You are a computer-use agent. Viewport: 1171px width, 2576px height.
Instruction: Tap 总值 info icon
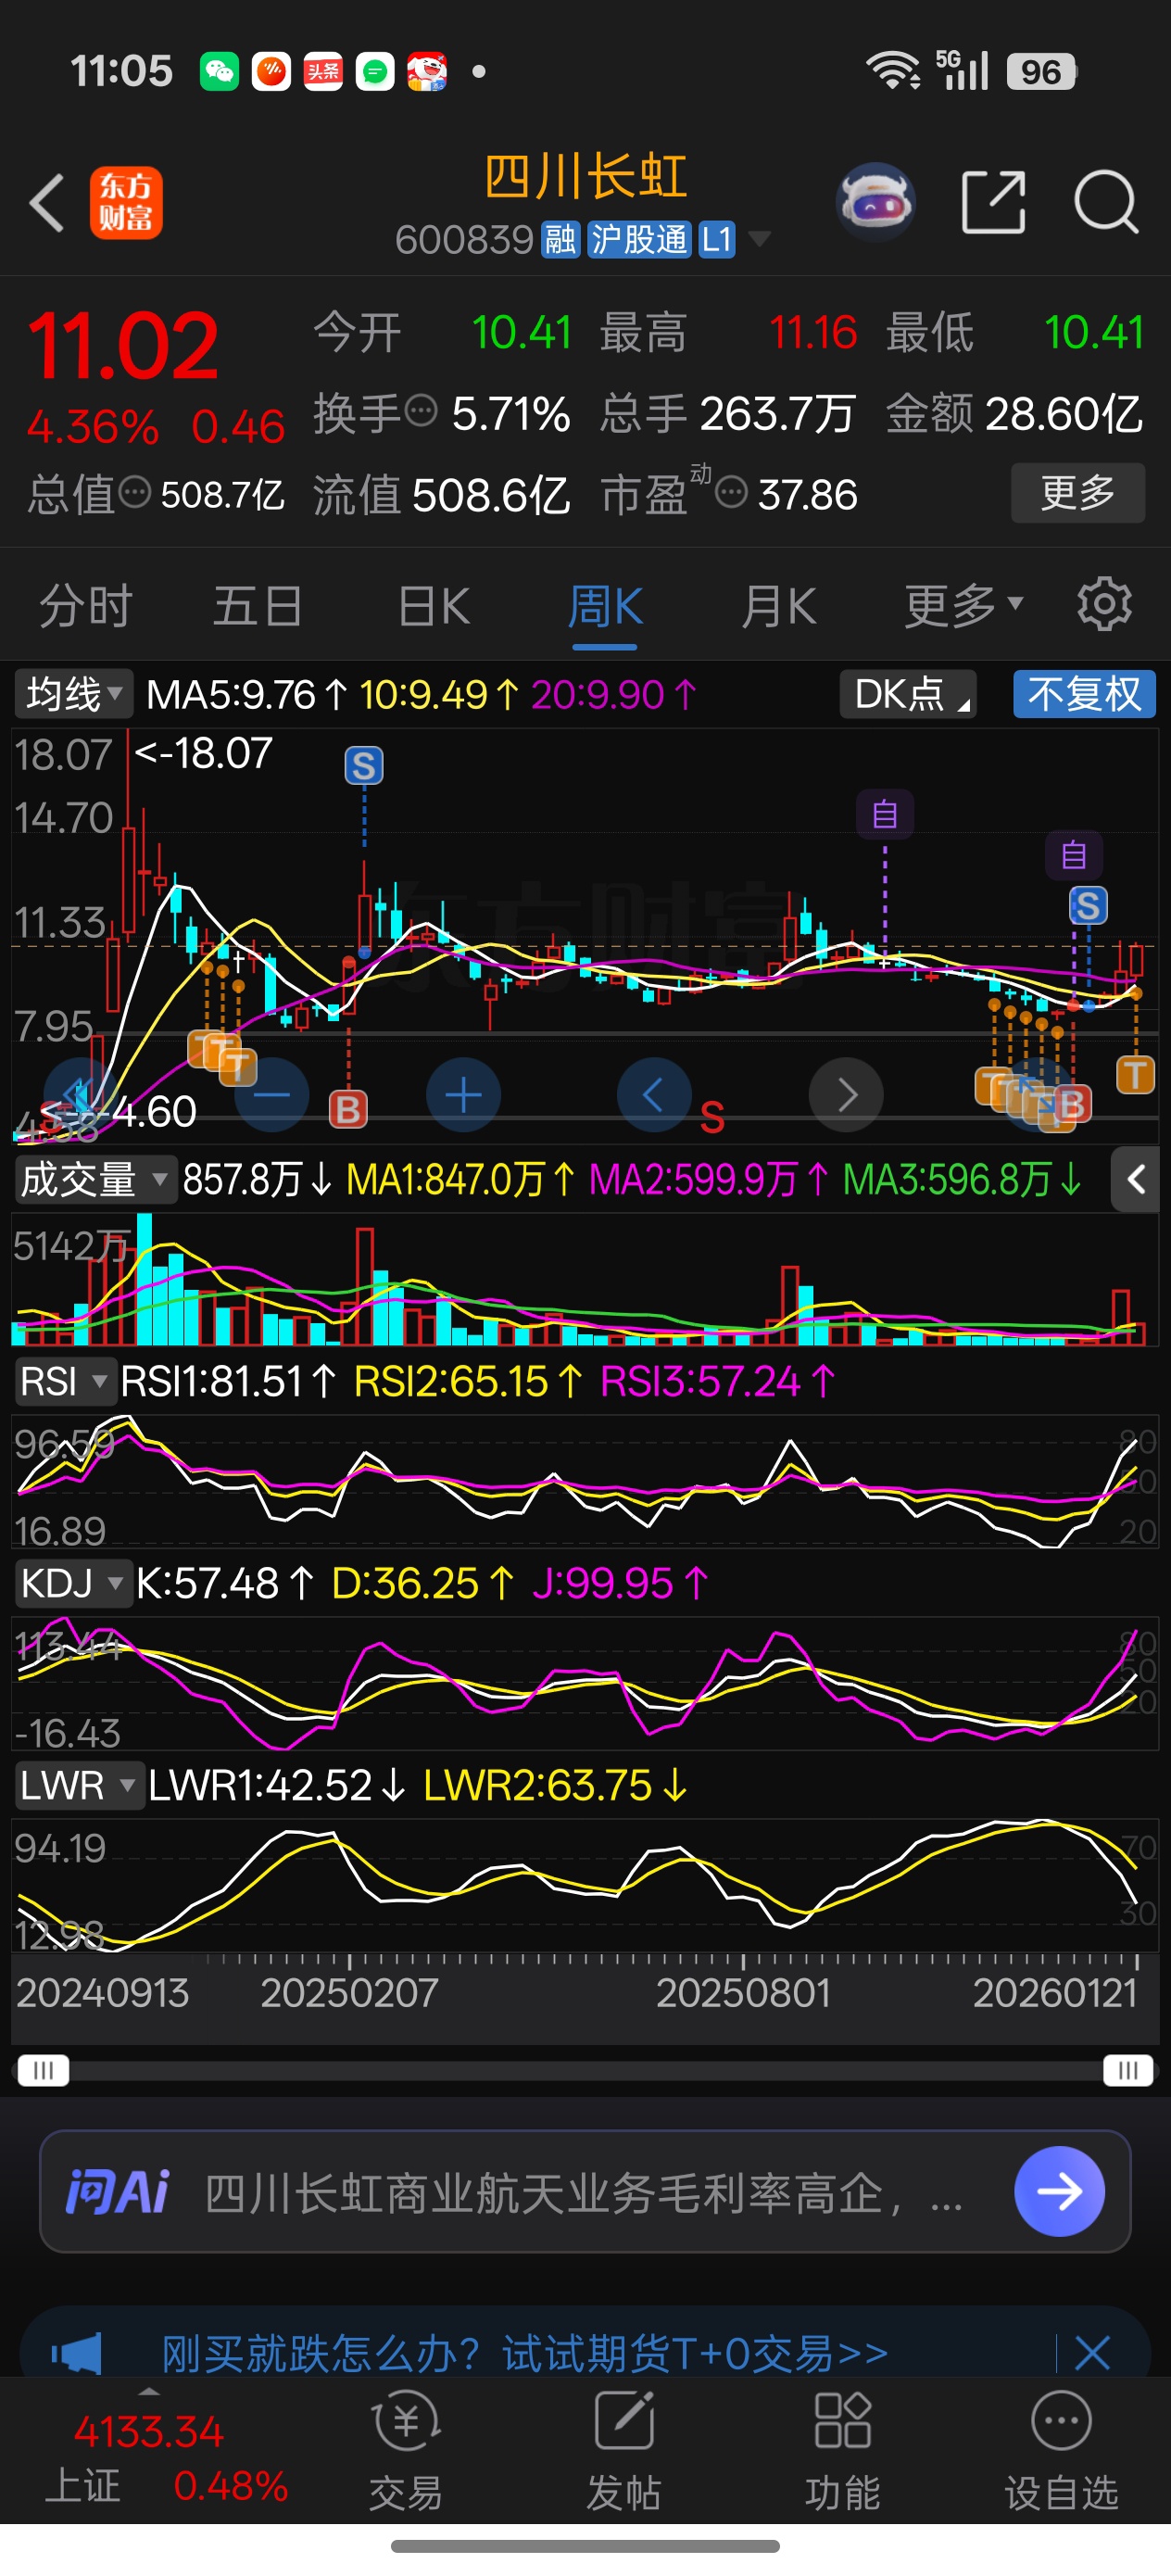135,492
